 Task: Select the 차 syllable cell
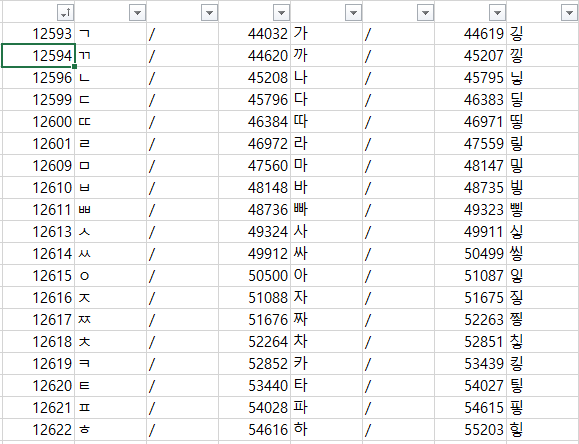tap(326, 342)
